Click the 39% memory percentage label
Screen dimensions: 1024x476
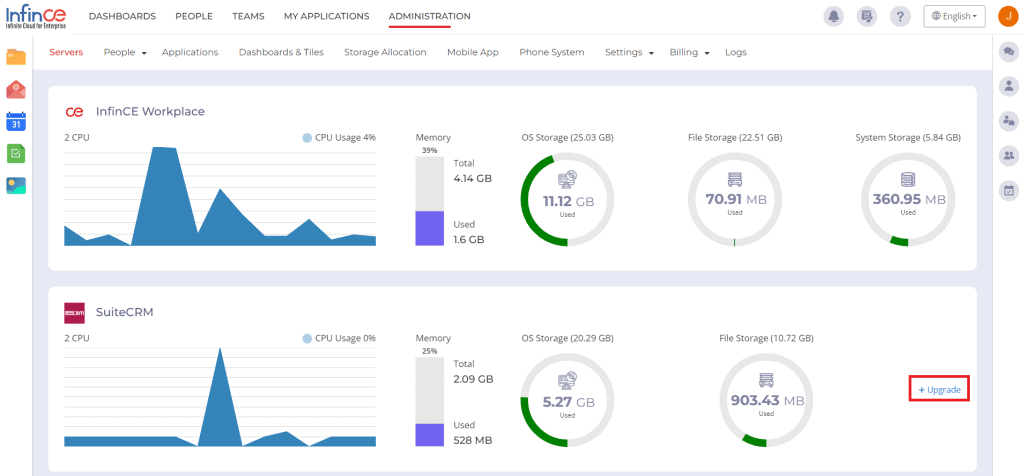(429, 151)
